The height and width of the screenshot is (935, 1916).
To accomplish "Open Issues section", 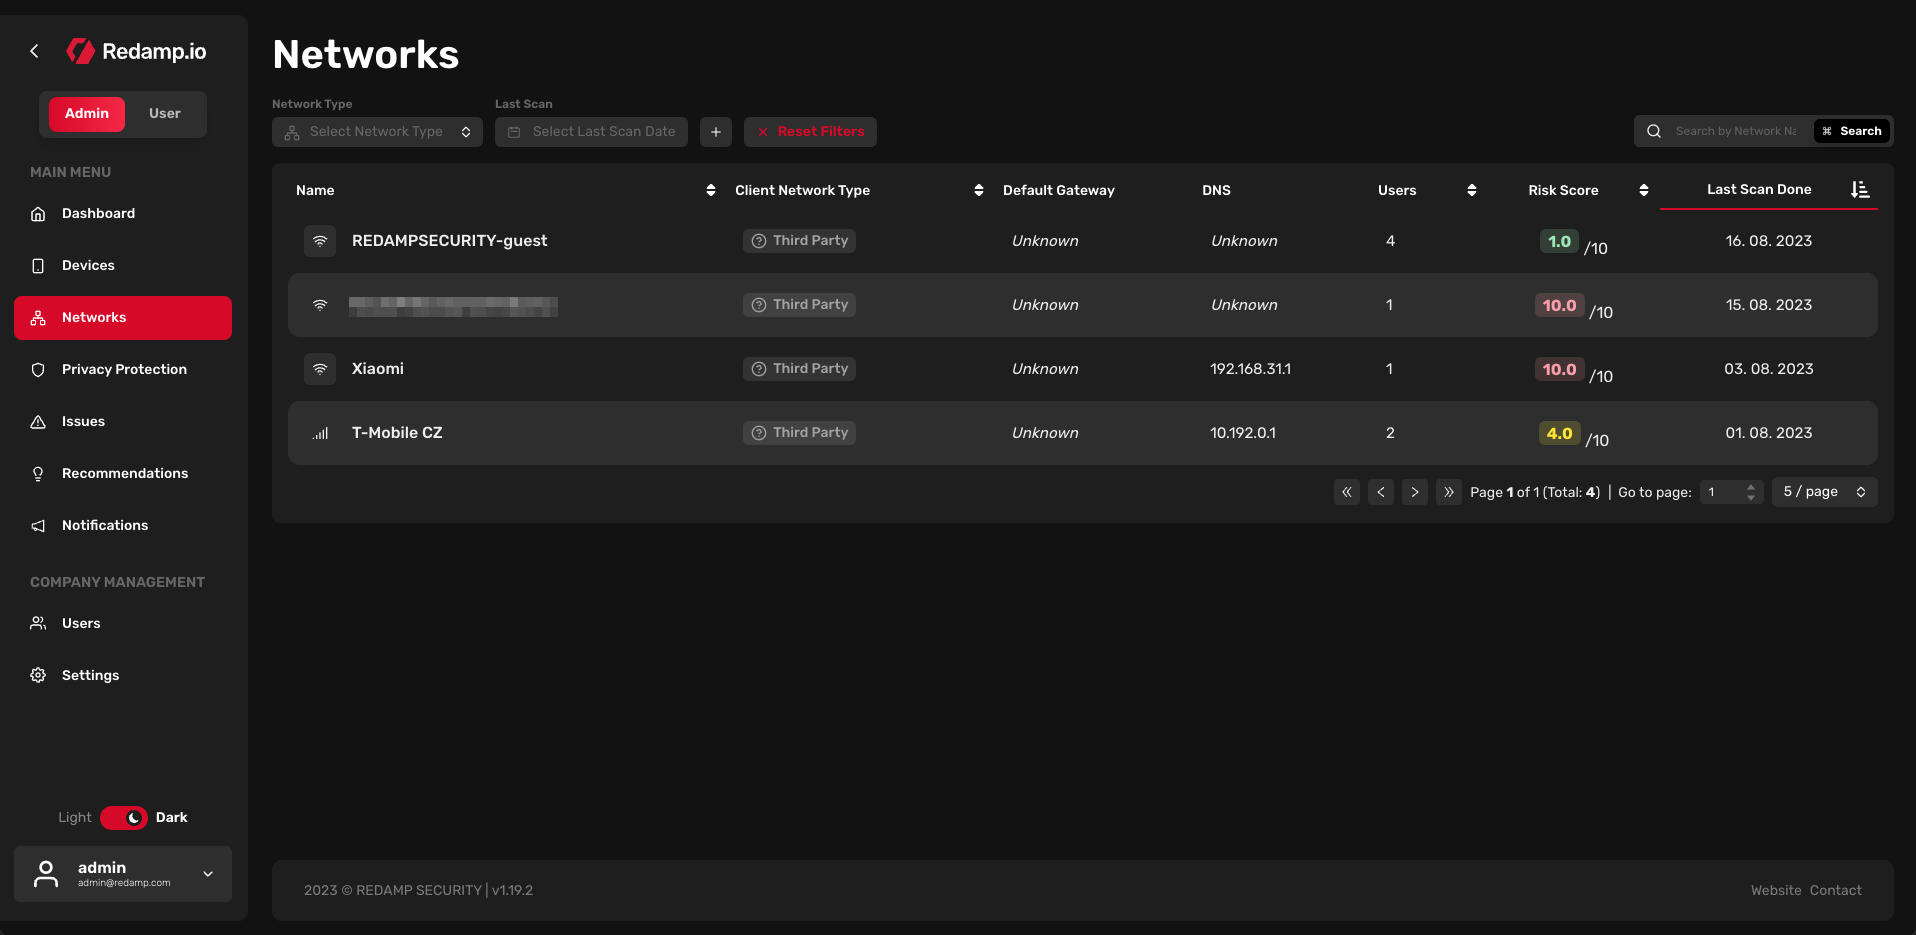I will tap(123, 421).
